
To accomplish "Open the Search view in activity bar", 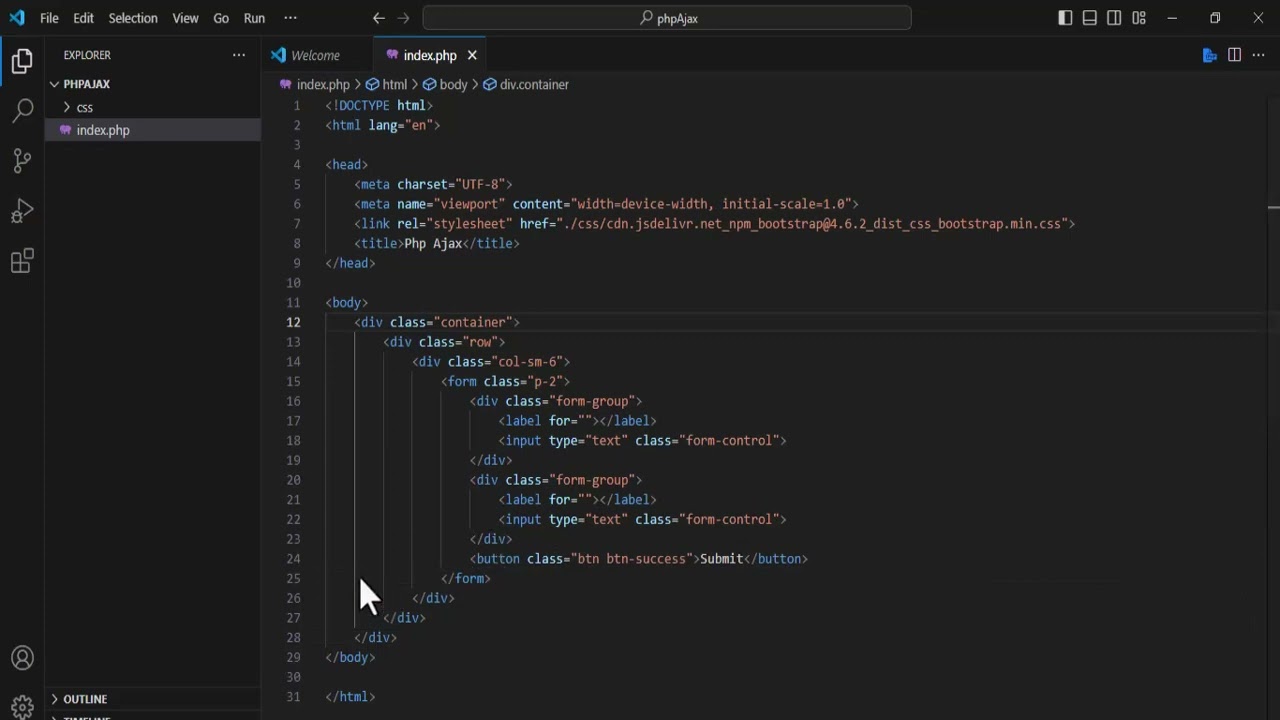I will 22,110.
